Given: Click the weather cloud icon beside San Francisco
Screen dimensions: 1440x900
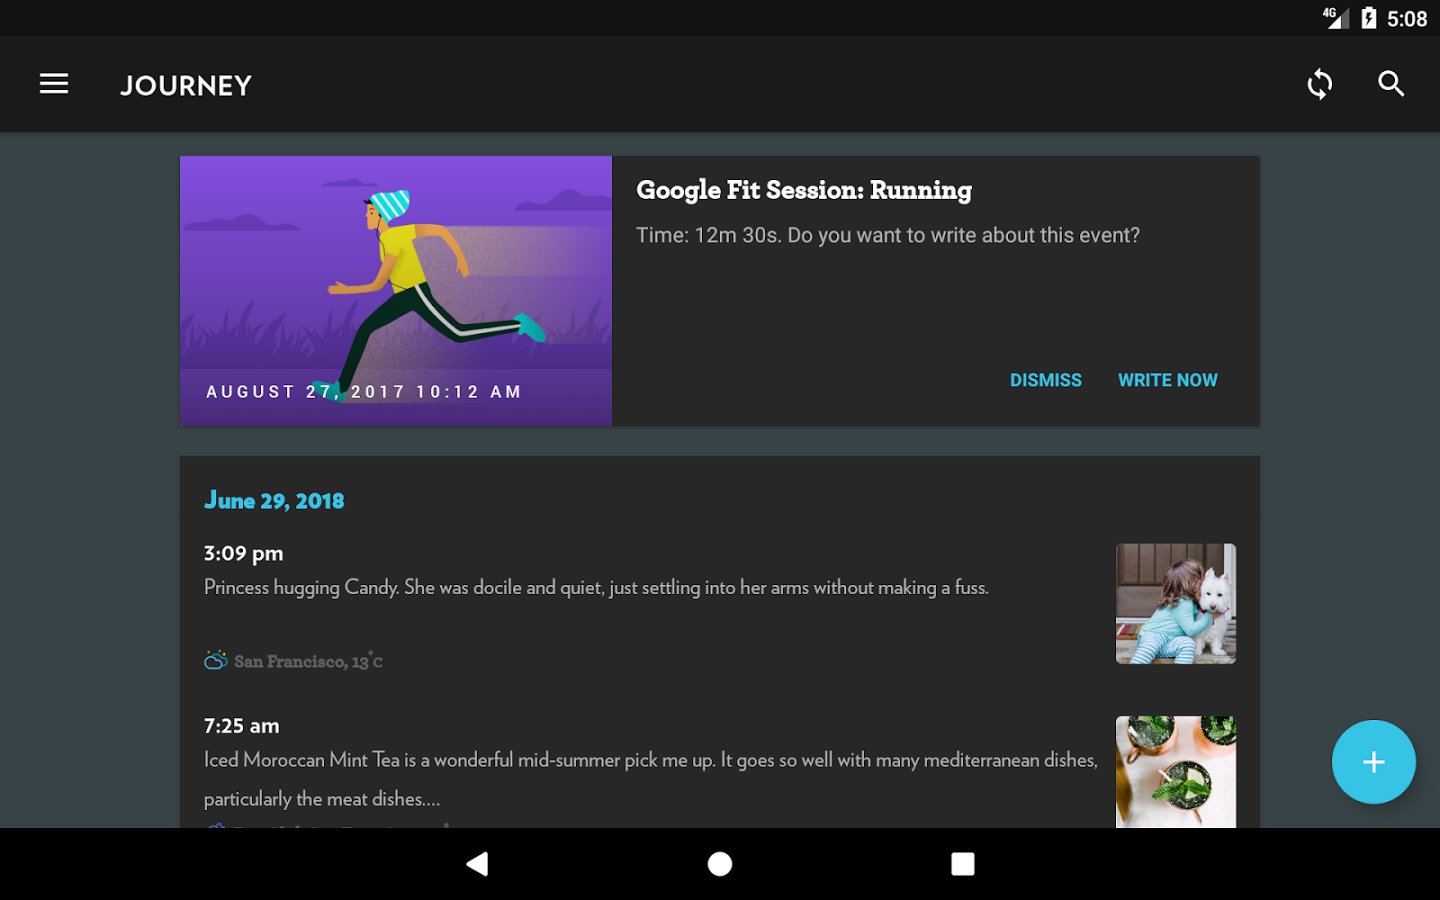Looking at the screenshot, I should (x=216, y=661).
